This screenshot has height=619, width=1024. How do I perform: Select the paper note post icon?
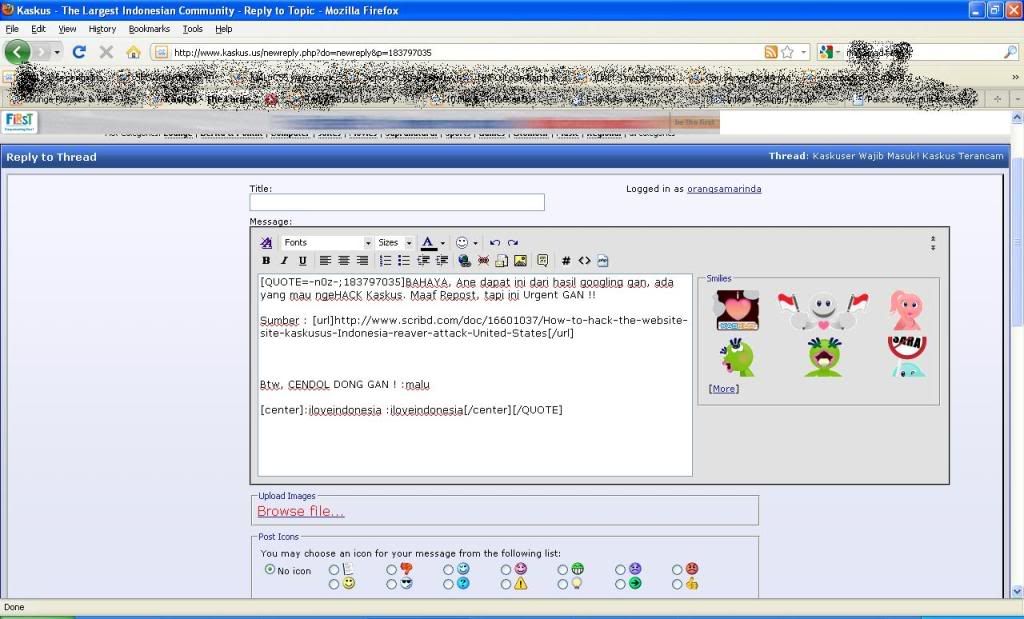point(334,569)
